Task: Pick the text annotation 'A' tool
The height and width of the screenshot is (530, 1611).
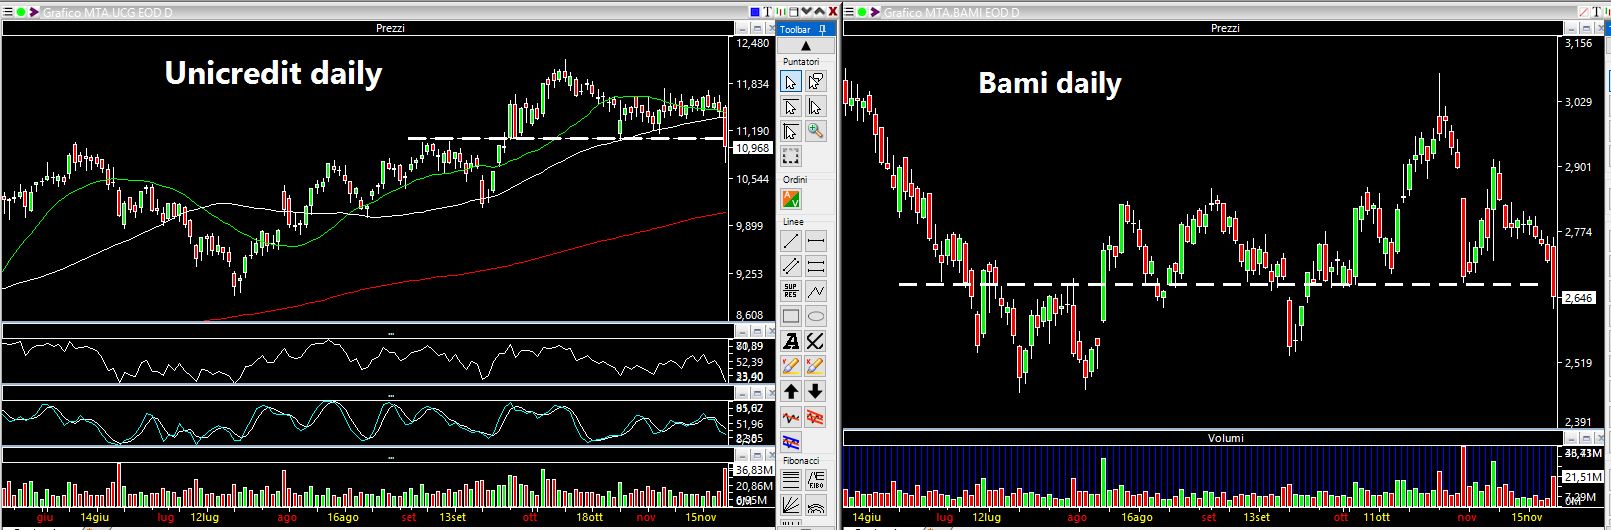Action: (x=791, y=342)
